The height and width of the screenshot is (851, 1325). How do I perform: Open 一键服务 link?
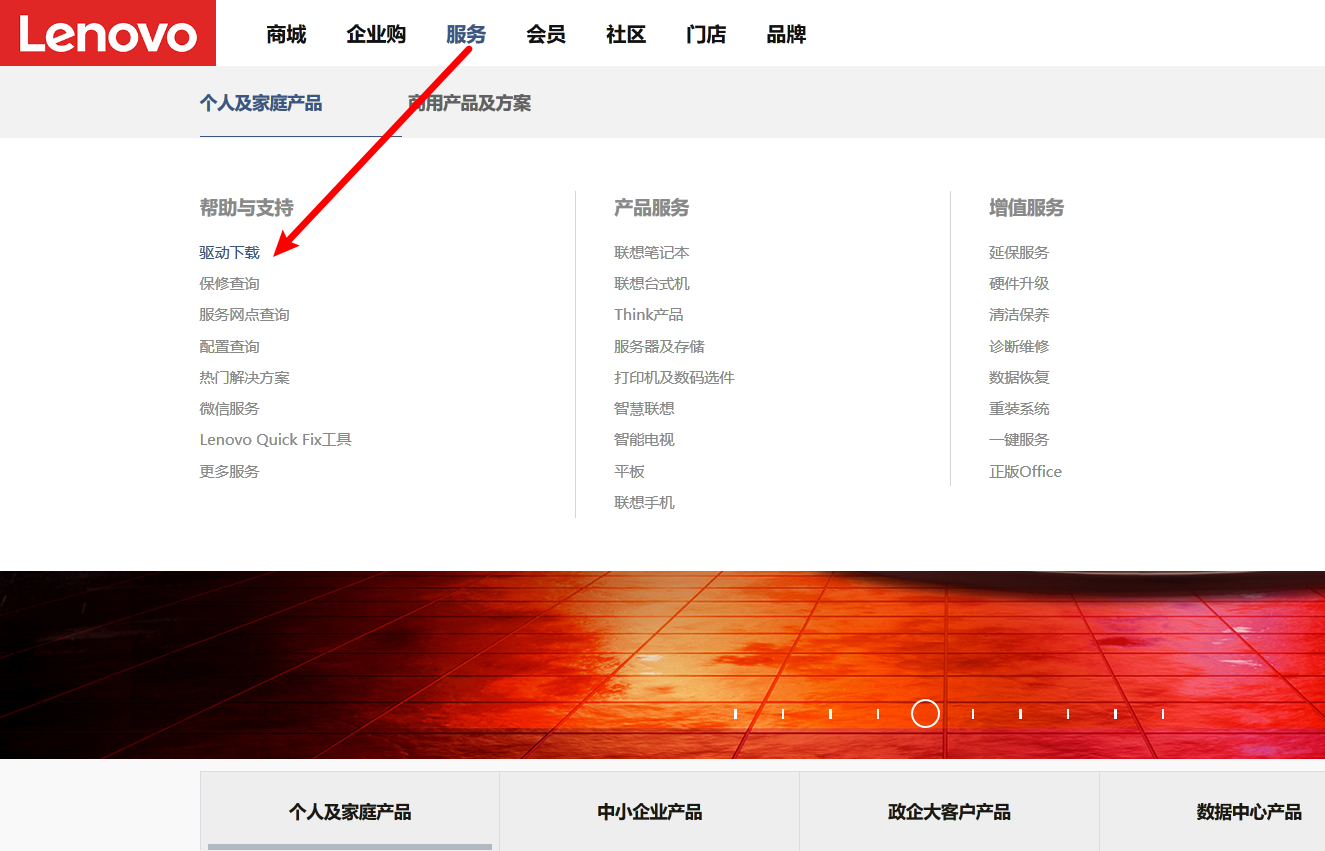pos(1019,440)
